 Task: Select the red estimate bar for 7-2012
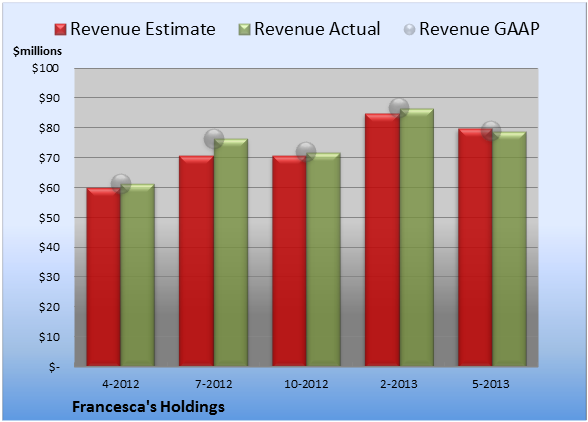[196, 261]
